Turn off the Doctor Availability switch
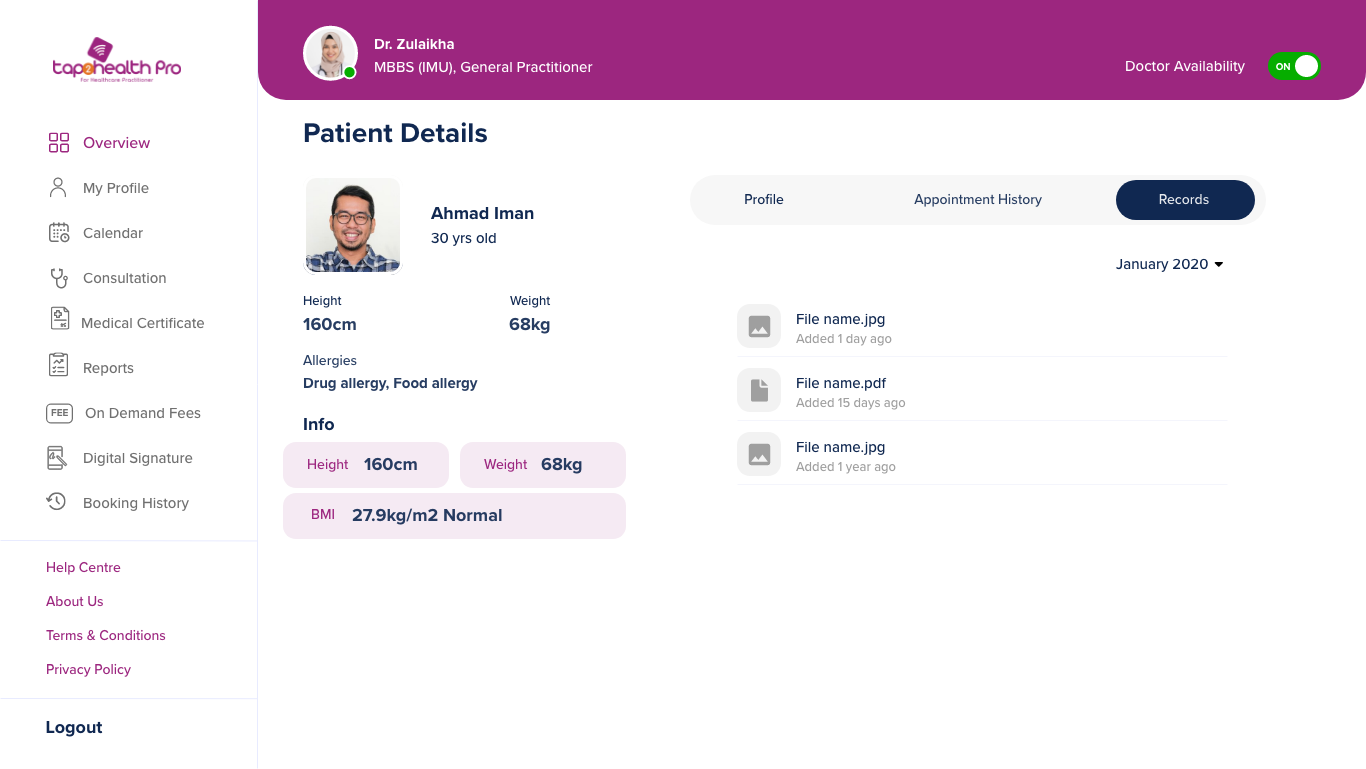Image resolution: width=1366 pixels, height=769 pixels. [1294, 66]
